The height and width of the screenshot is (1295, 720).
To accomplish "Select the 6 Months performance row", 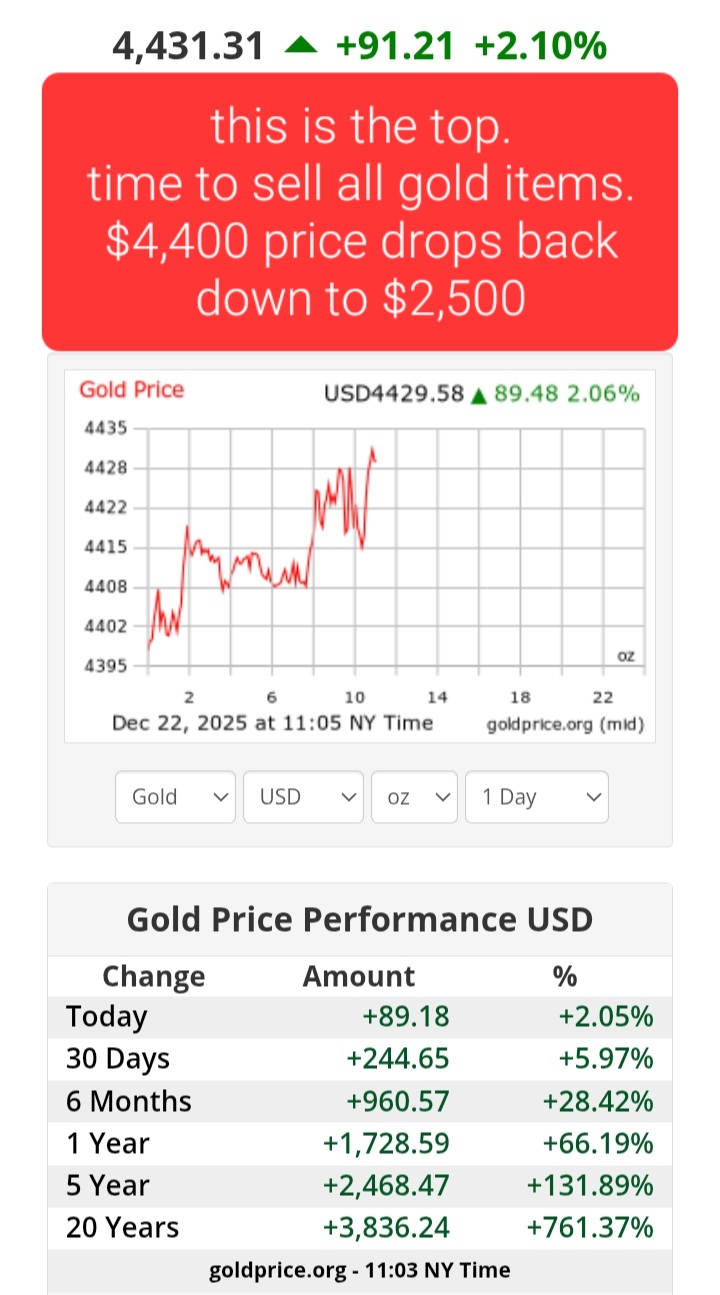I will click(x=360, y=1101).
